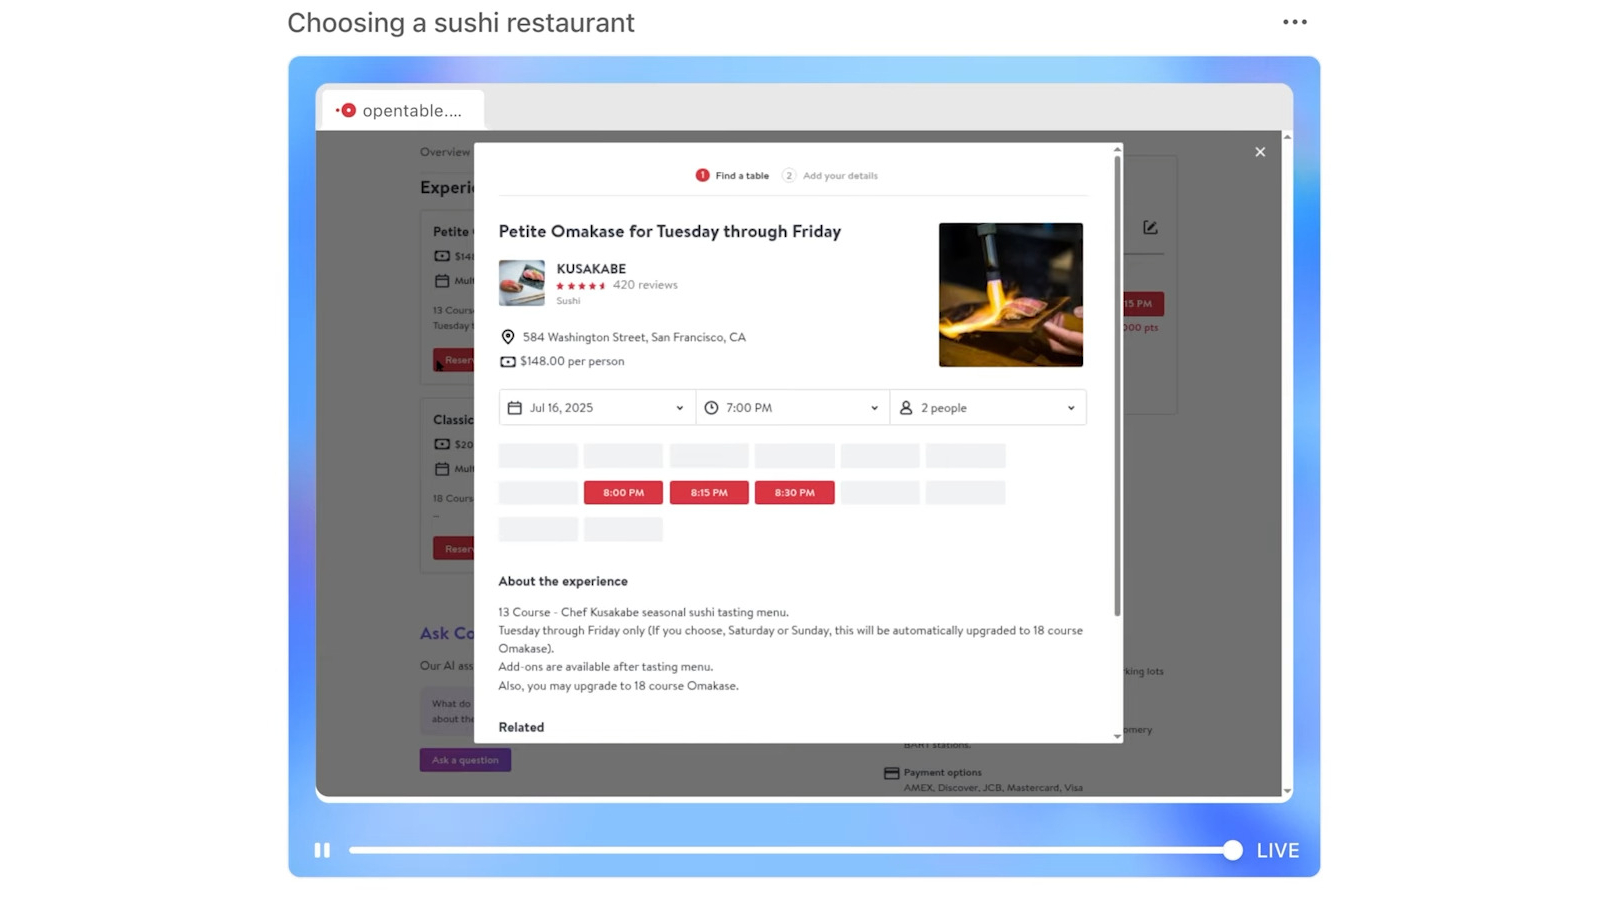Click the price icon beside $148.00 per person

tap(508, 361)
